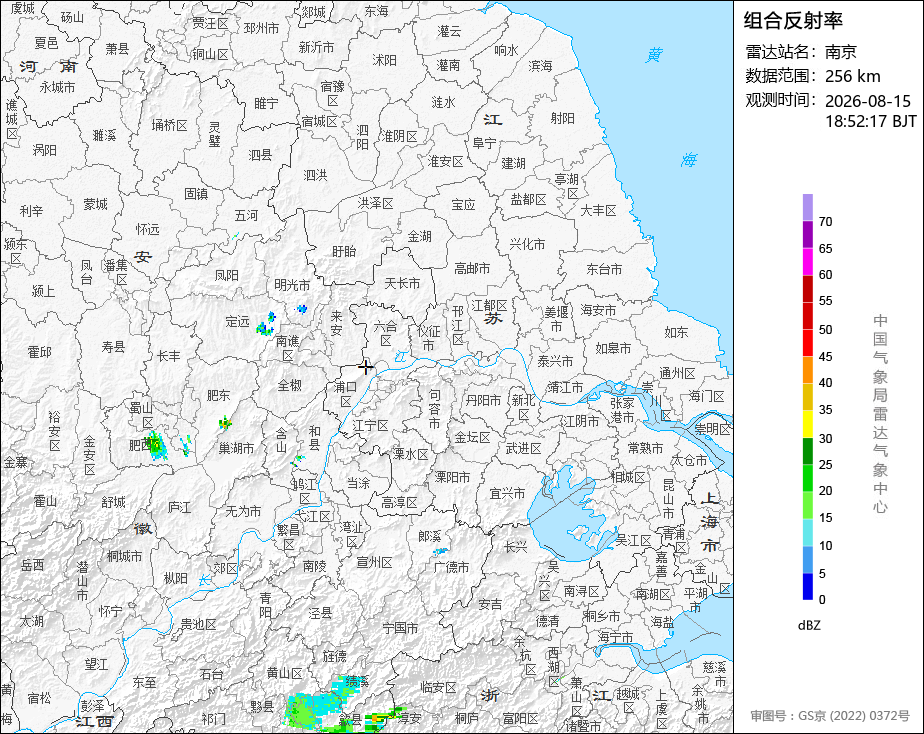Click the 审图号 GS京 (2022) 0372号 text
This screenshot has width=924, height=734.
pyautogui.click(x=830, y=716)
